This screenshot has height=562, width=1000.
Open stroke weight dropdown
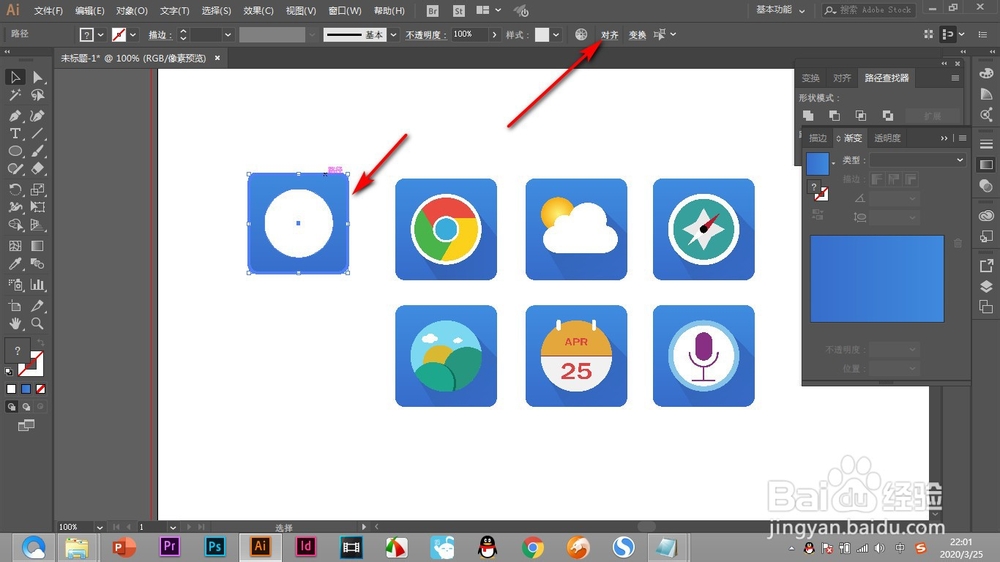coord(228,34)
